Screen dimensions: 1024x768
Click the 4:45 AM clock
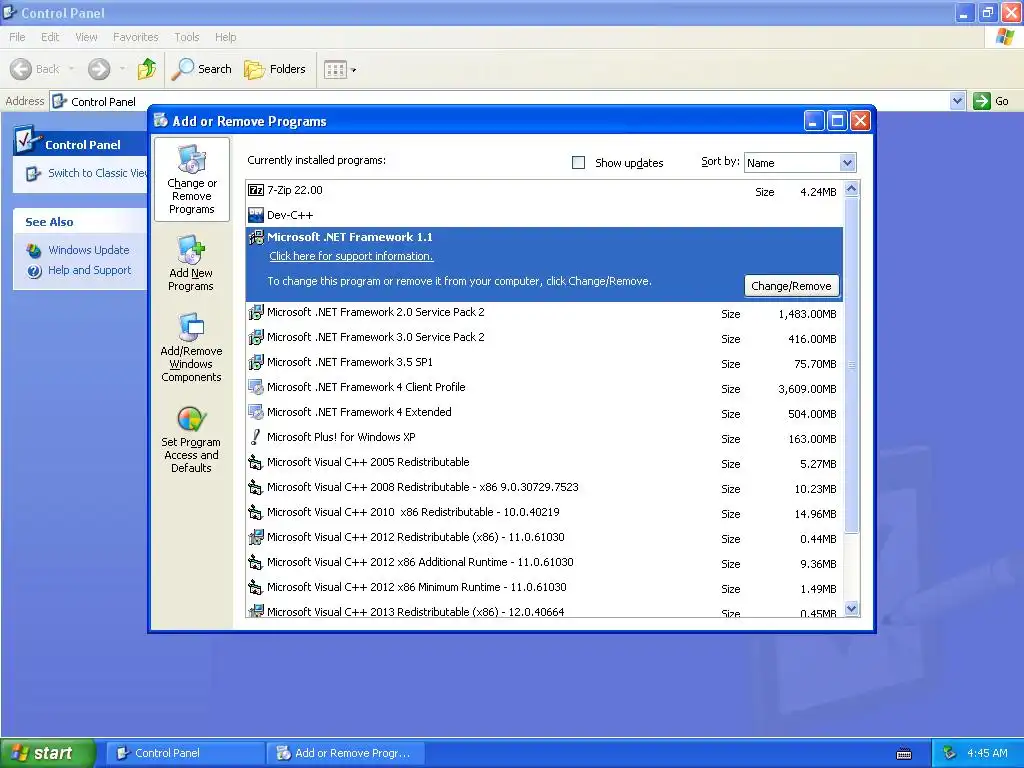pos(987,753)
